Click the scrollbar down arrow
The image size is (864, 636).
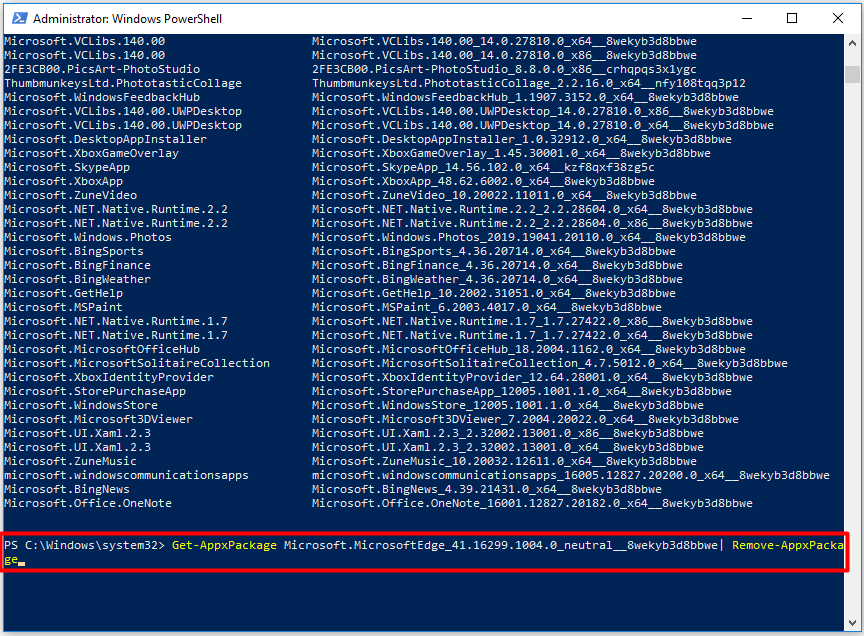[852, 622]
